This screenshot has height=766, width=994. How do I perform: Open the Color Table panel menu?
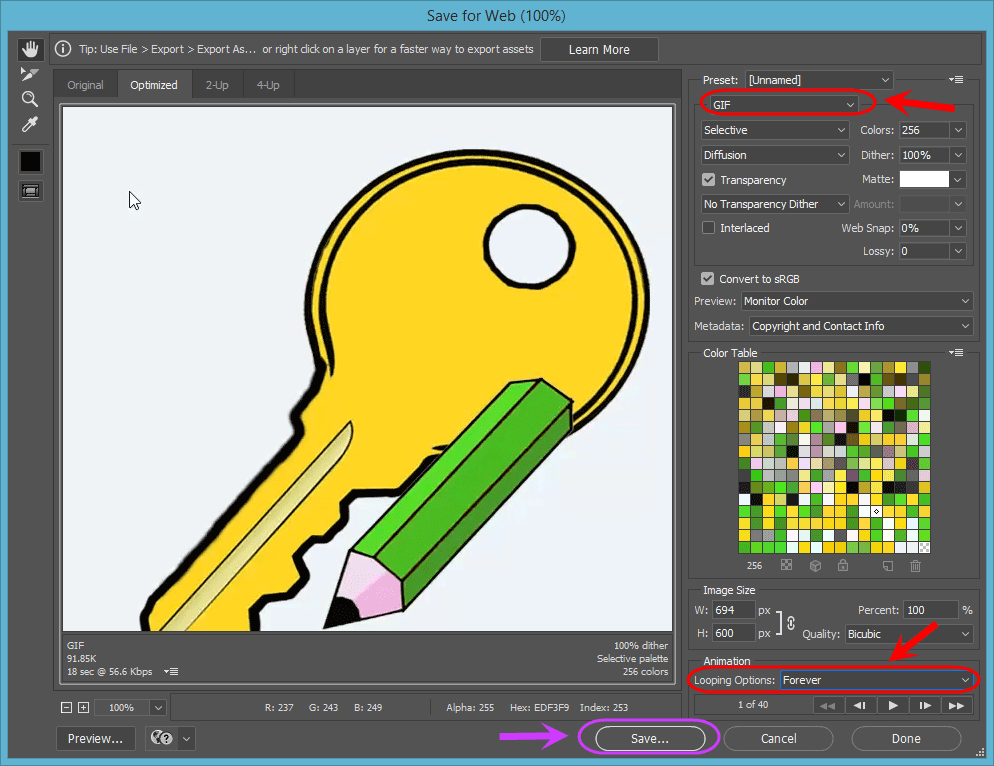956,353
